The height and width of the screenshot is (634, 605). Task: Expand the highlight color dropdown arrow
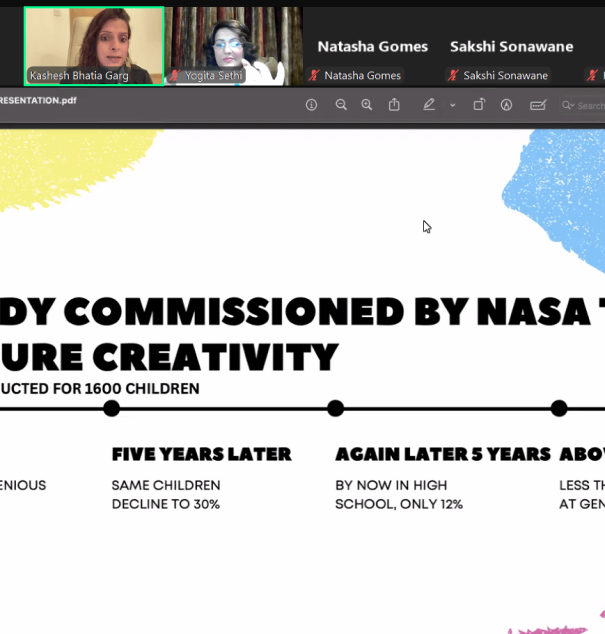pos(452,105)
